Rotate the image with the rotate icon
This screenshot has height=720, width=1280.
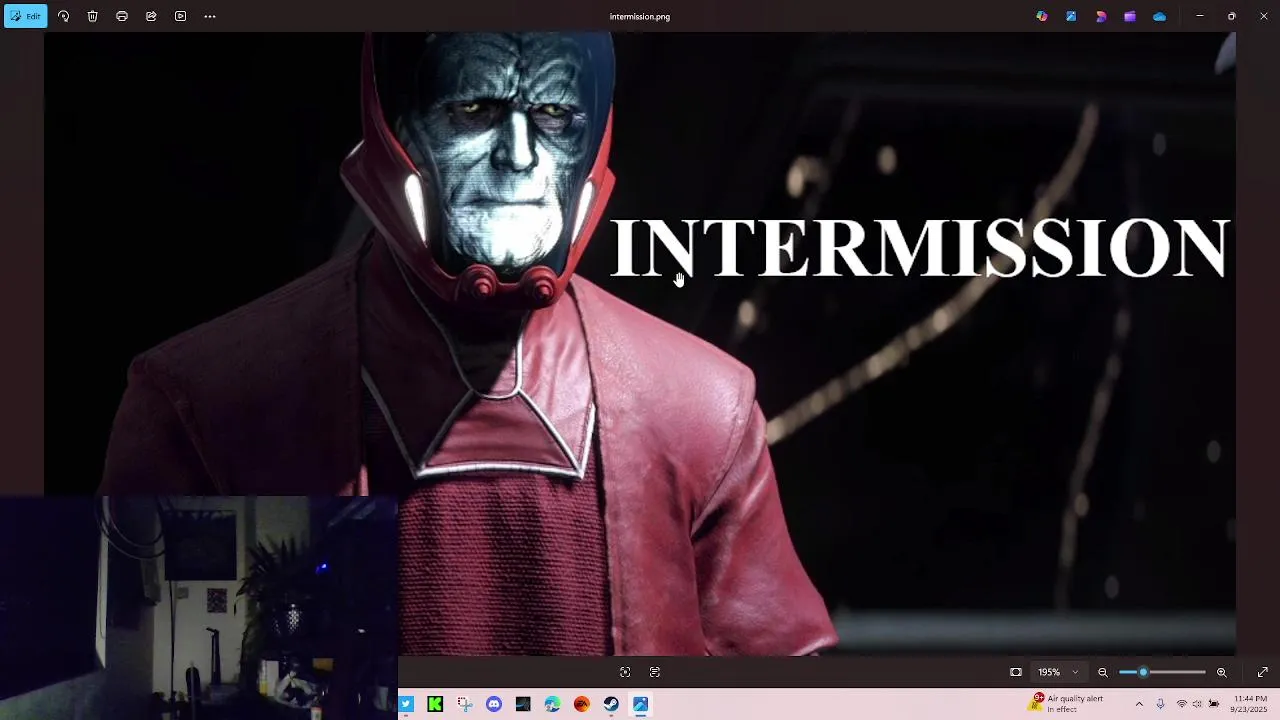(x=63, y=16)
